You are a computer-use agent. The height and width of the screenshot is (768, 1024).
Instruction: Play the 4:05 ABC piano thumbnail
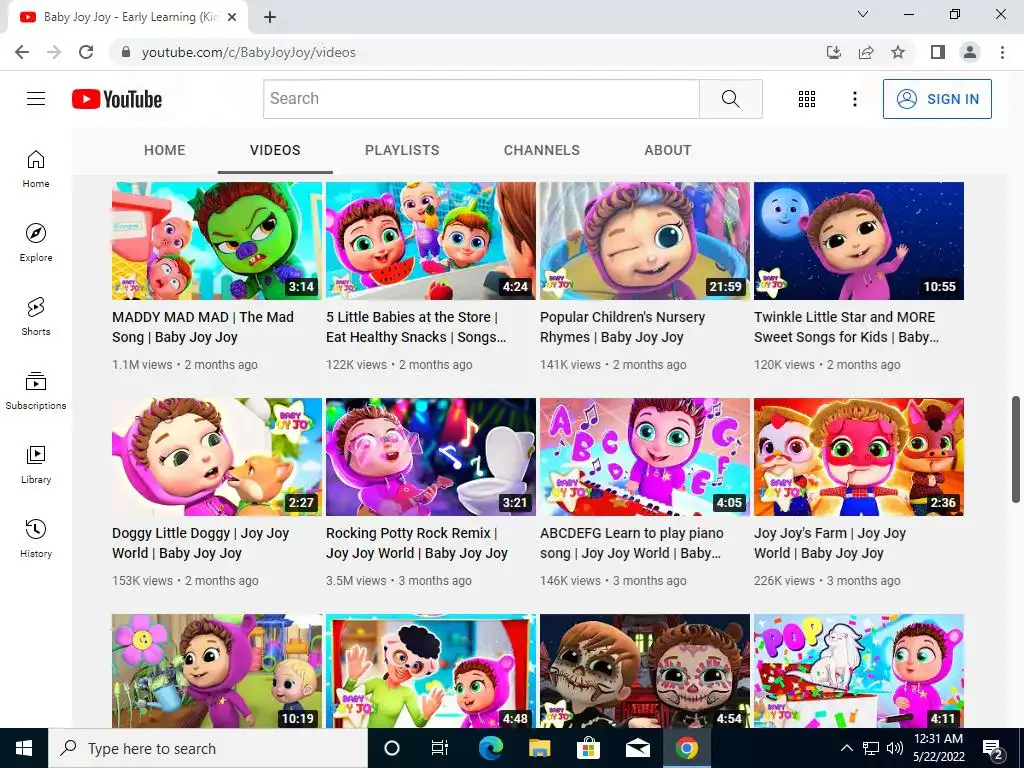tap(645, 457)
